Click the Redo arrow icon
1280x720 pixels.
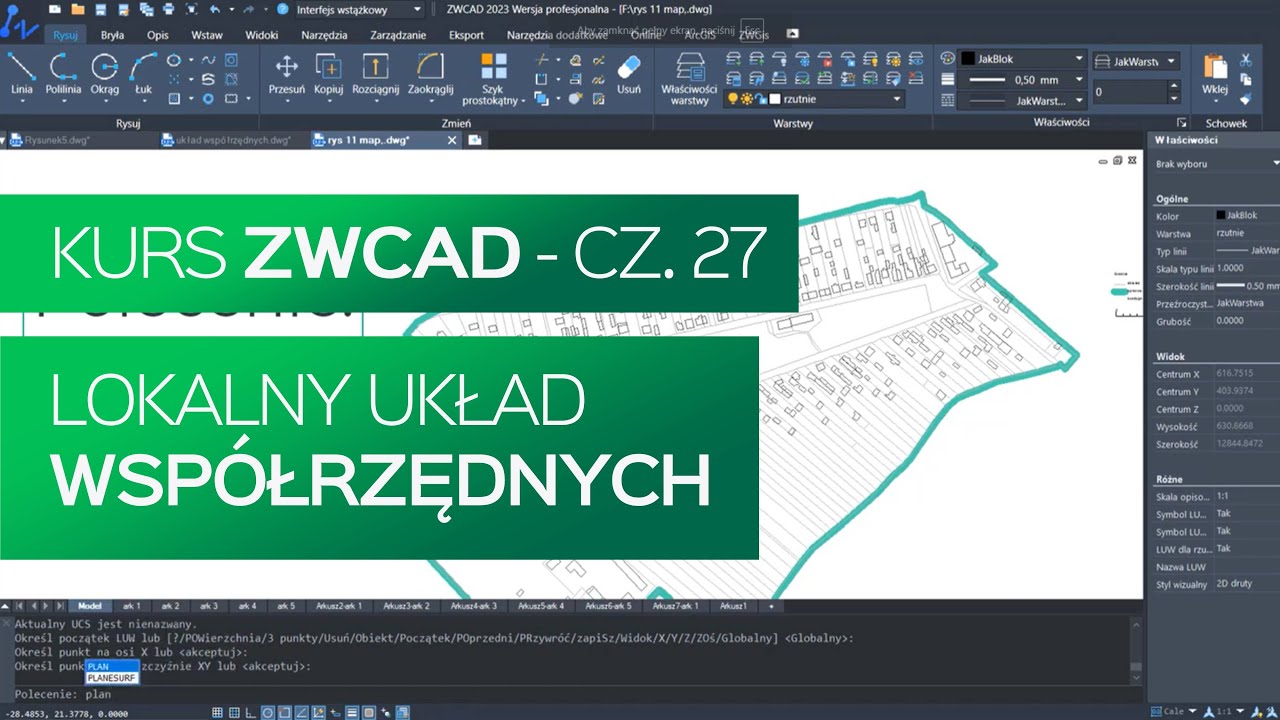248,9
